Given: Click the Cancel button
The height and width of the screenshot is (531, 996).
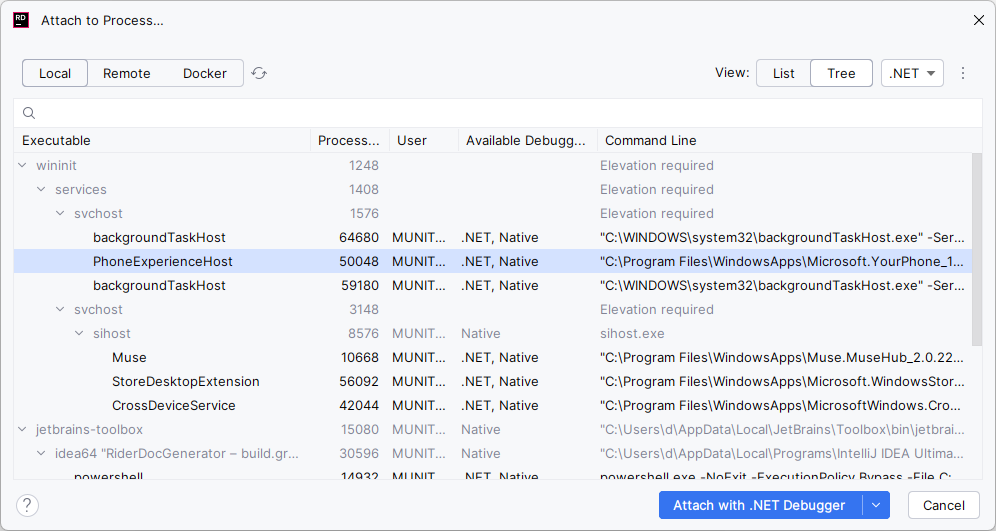Looking at the screenshot, I should click(x=943, y=505).
